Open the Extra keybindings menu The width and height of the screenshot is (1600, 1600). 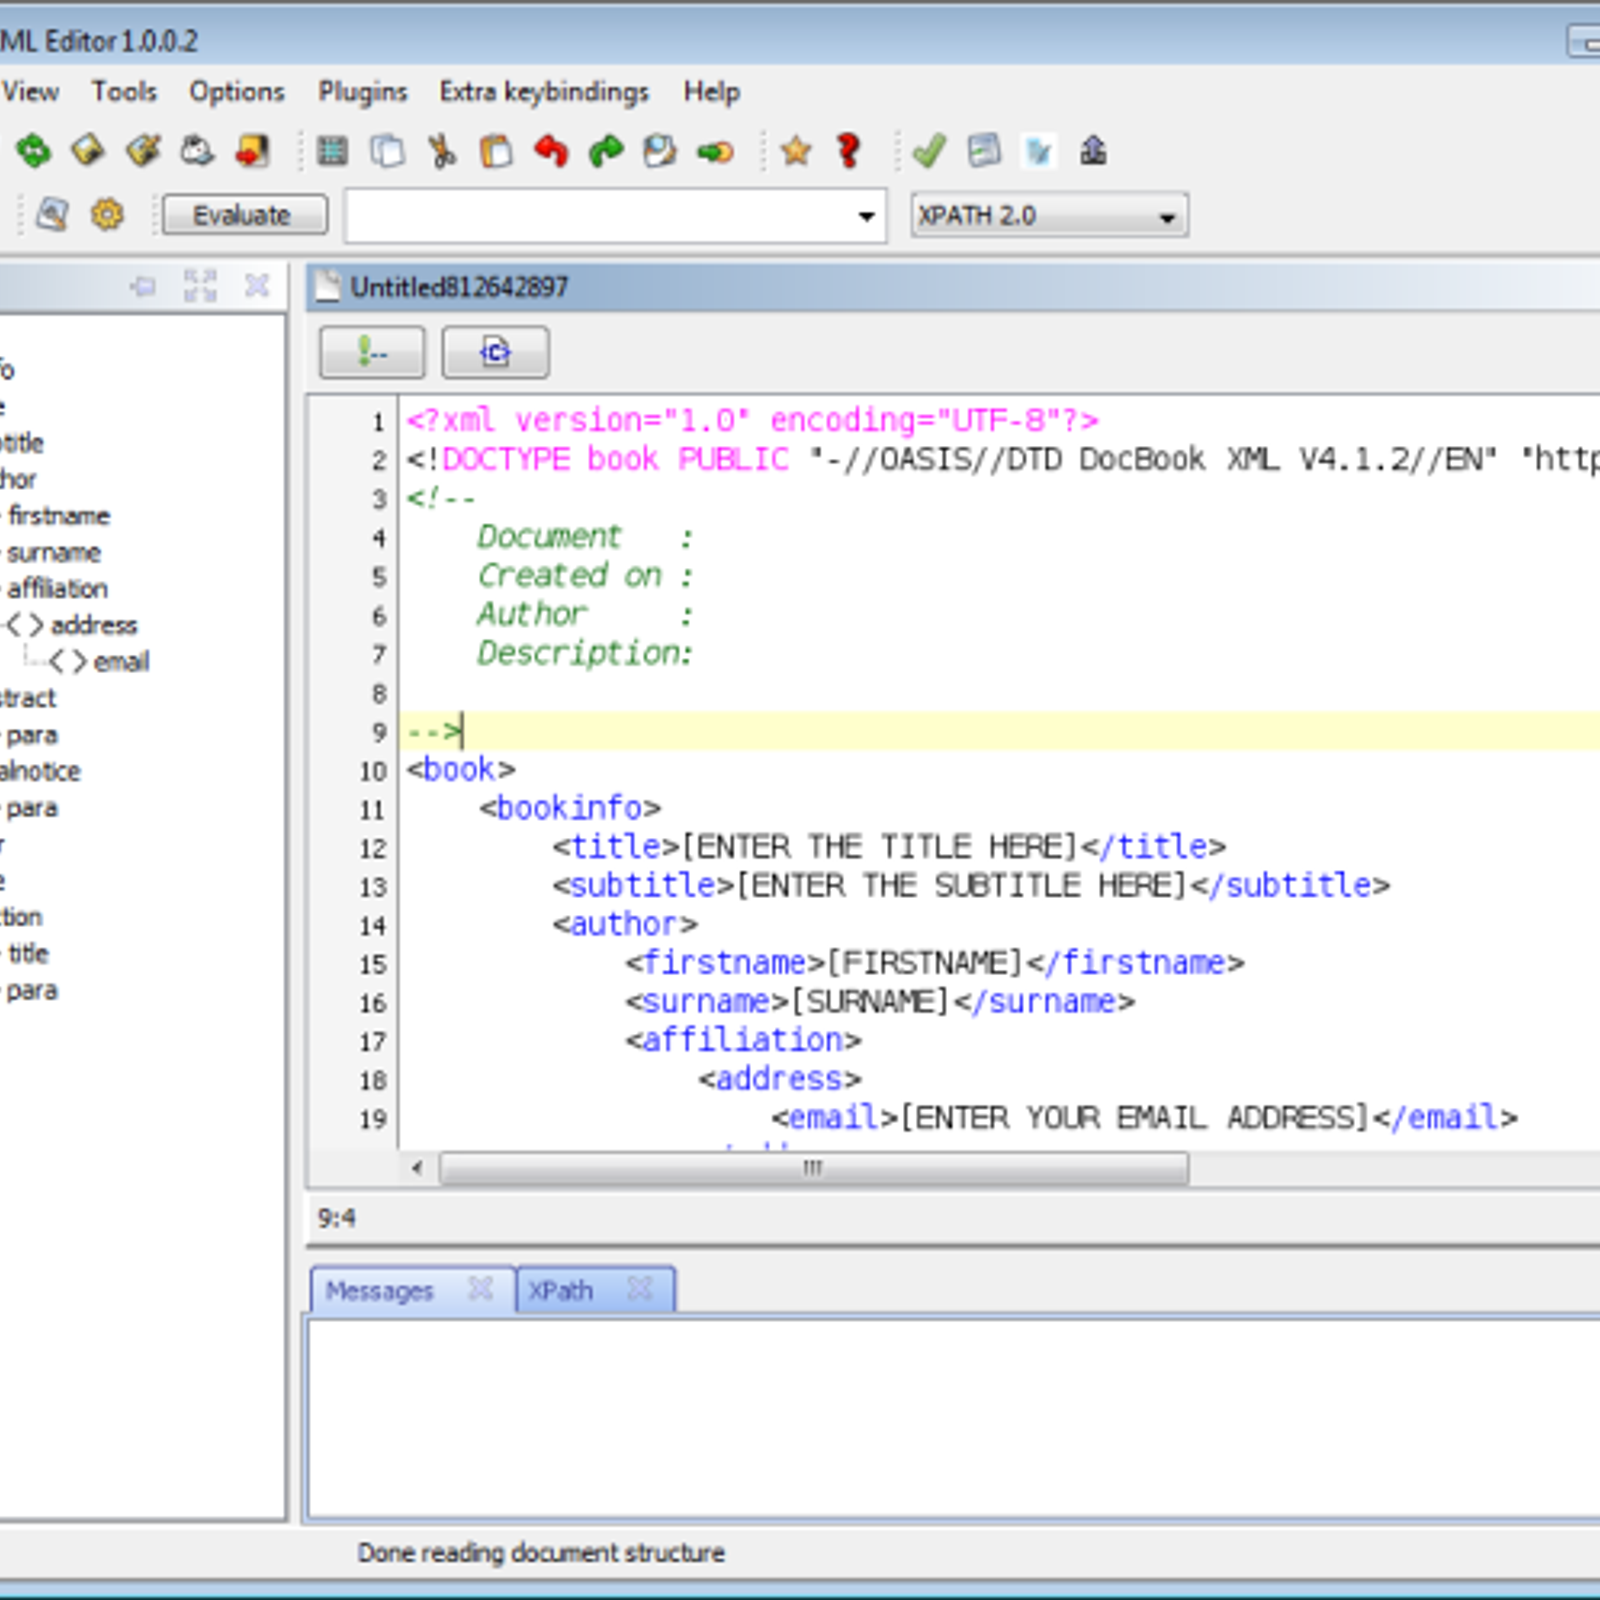point(544,92)
